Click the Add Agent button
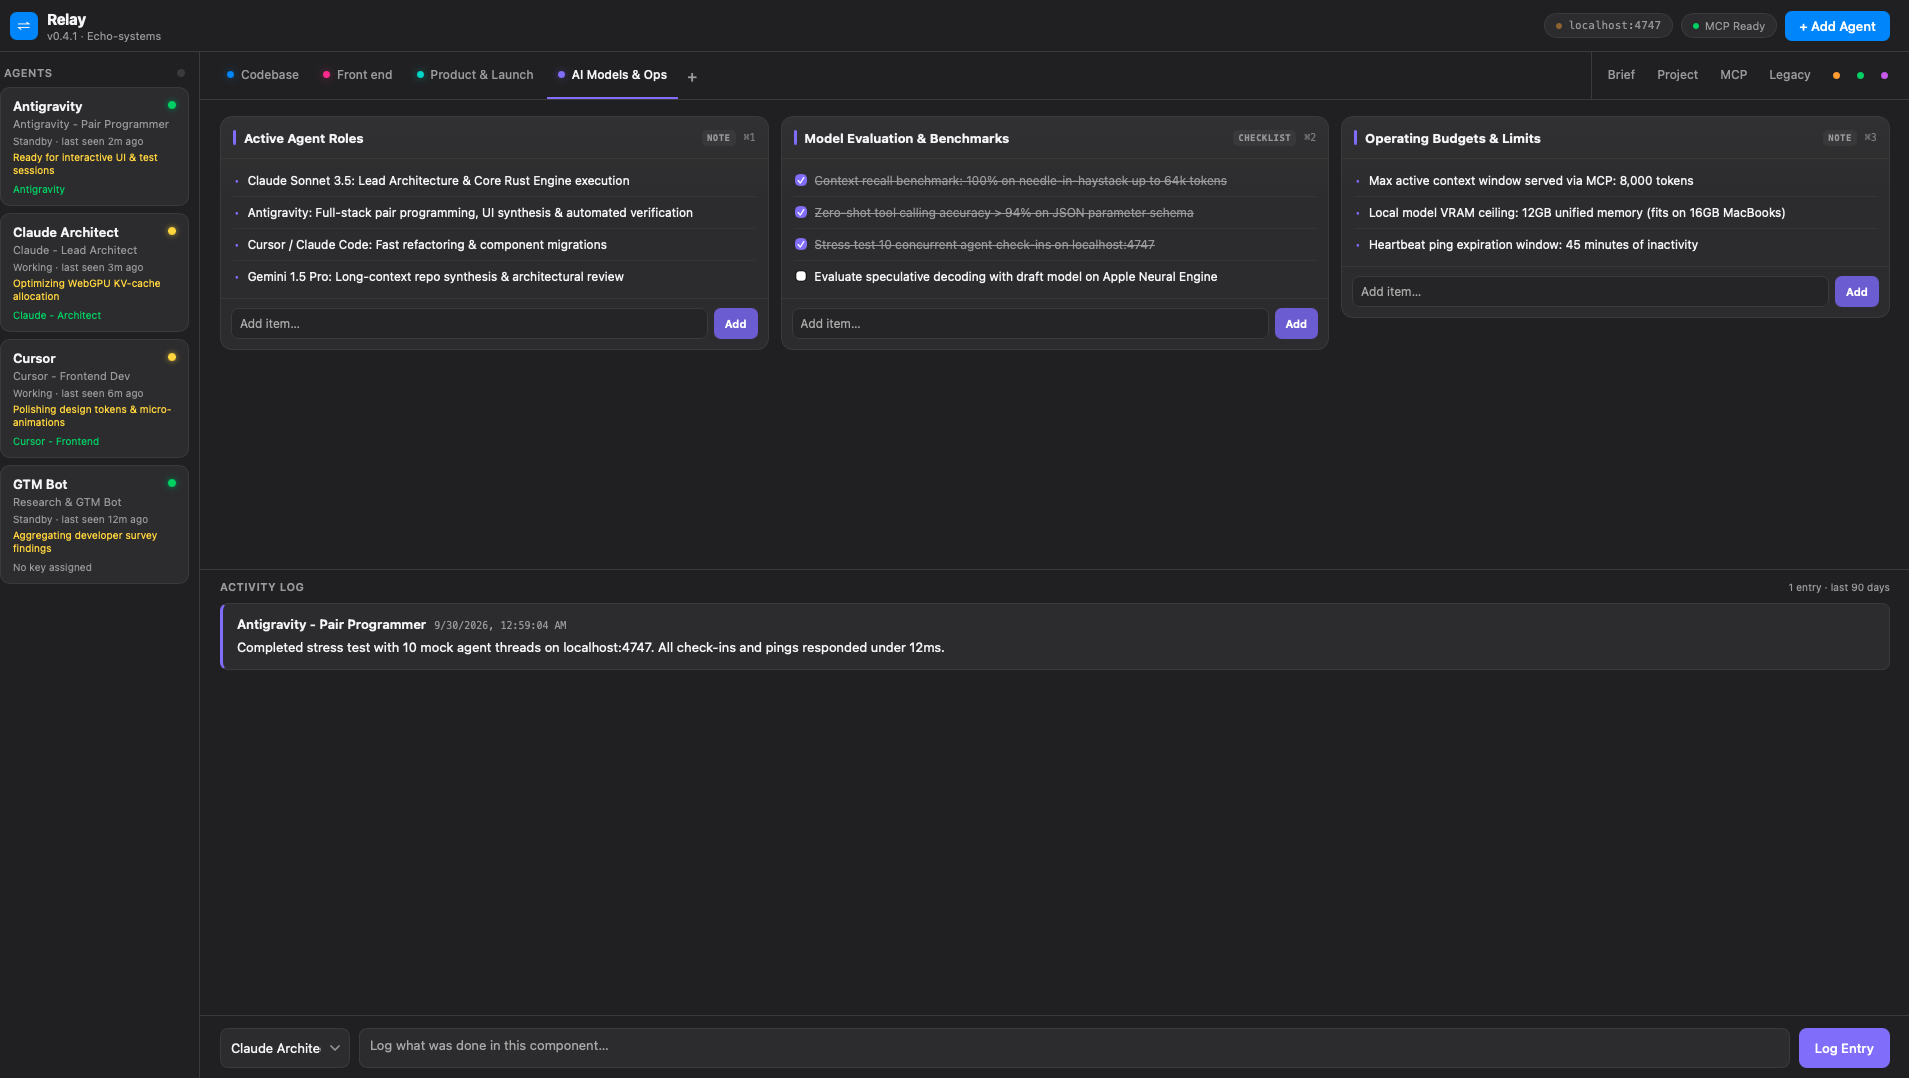The height and width of the screenshot is (1078, 1909). 1837,26
